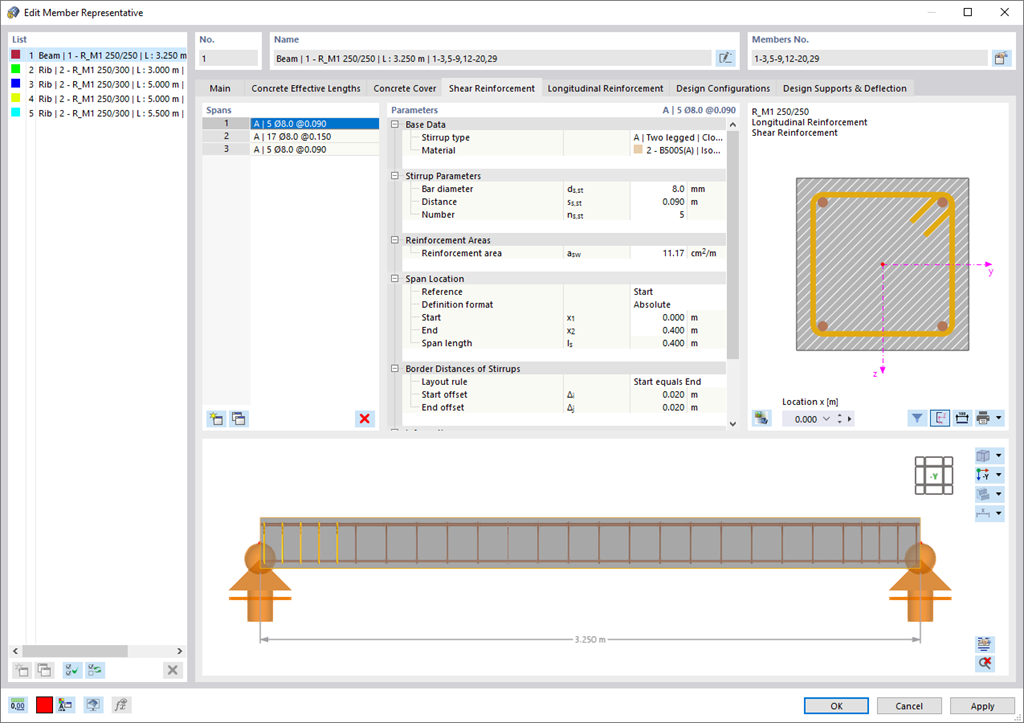Click the function fx icon in bottom bar
Viewport: 1024px width, 723px height.
tap(121, 705)
